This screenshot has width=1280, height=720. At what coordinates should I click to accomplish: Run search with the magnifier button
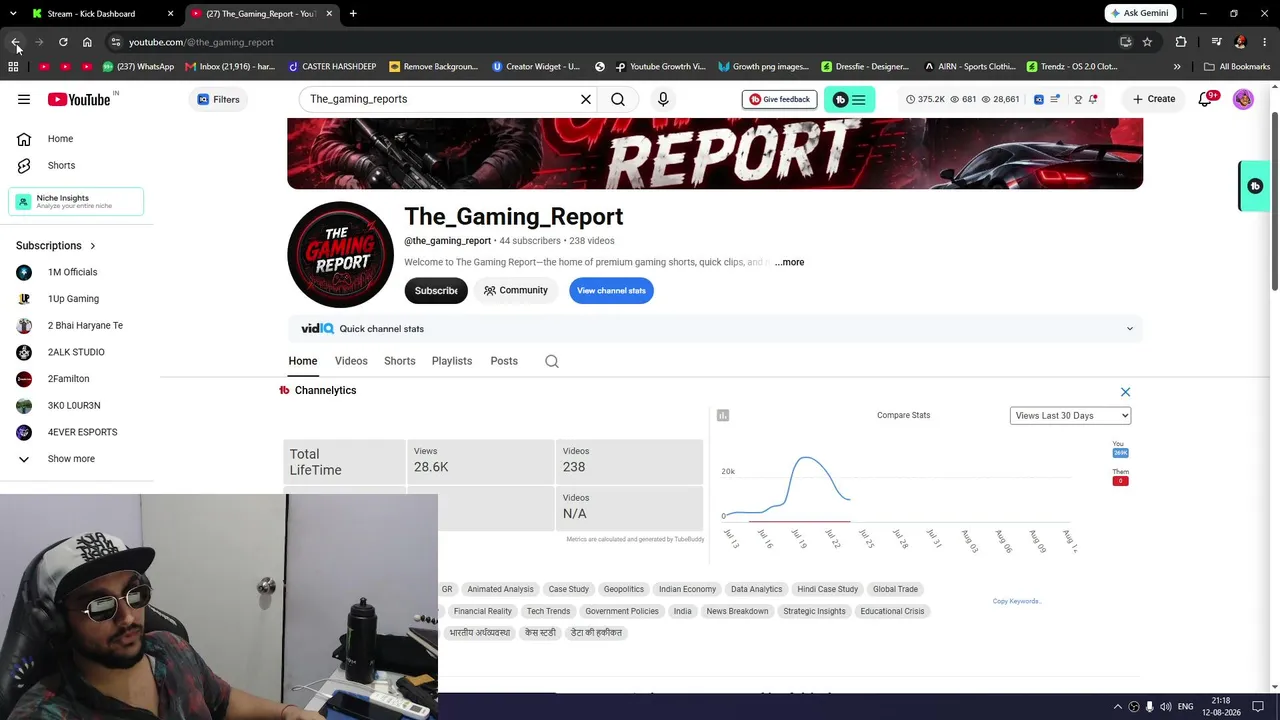[618, 99]
